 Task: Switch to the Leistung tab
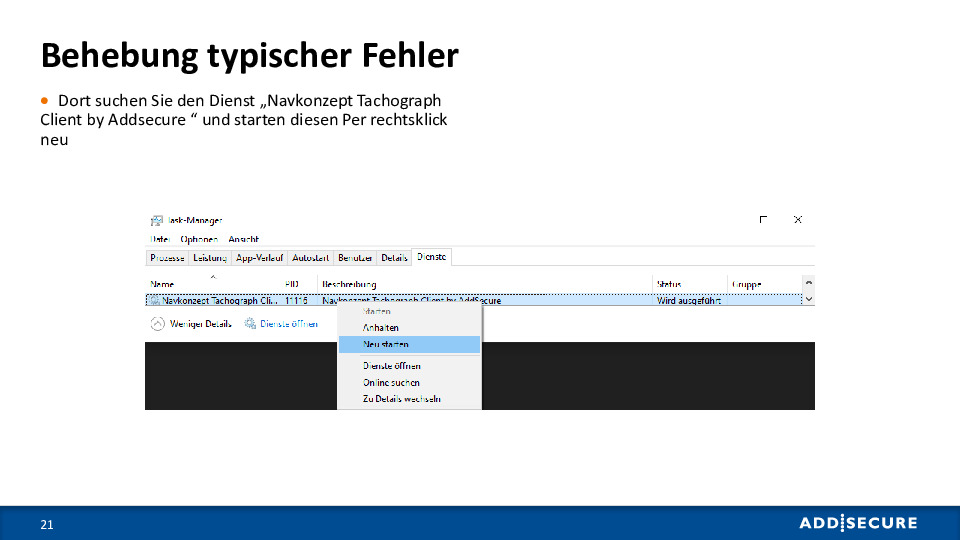[210, 258]
